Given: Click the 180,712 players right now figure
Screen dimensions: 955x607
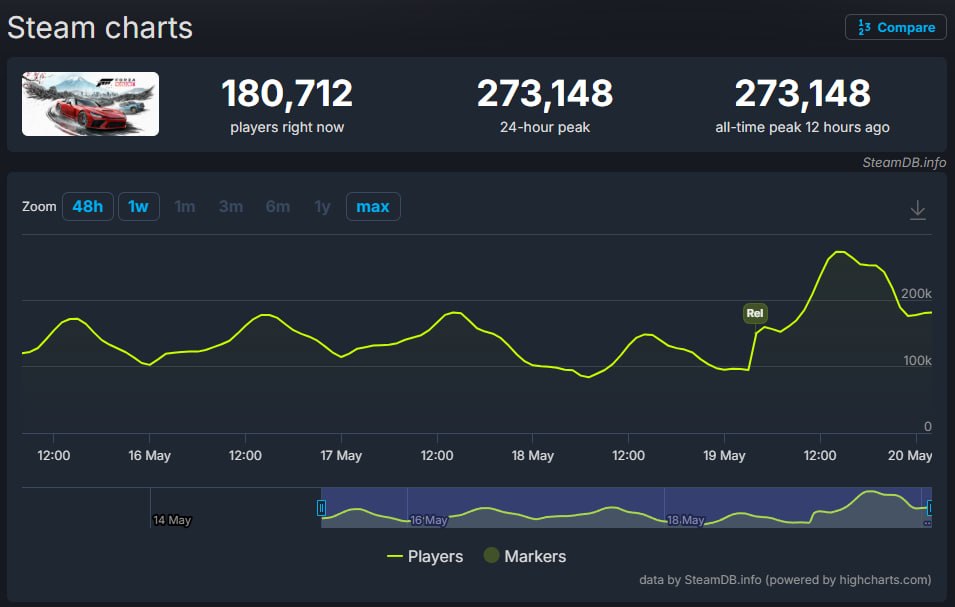Looking at the screenshot, I should pos(287,93).
